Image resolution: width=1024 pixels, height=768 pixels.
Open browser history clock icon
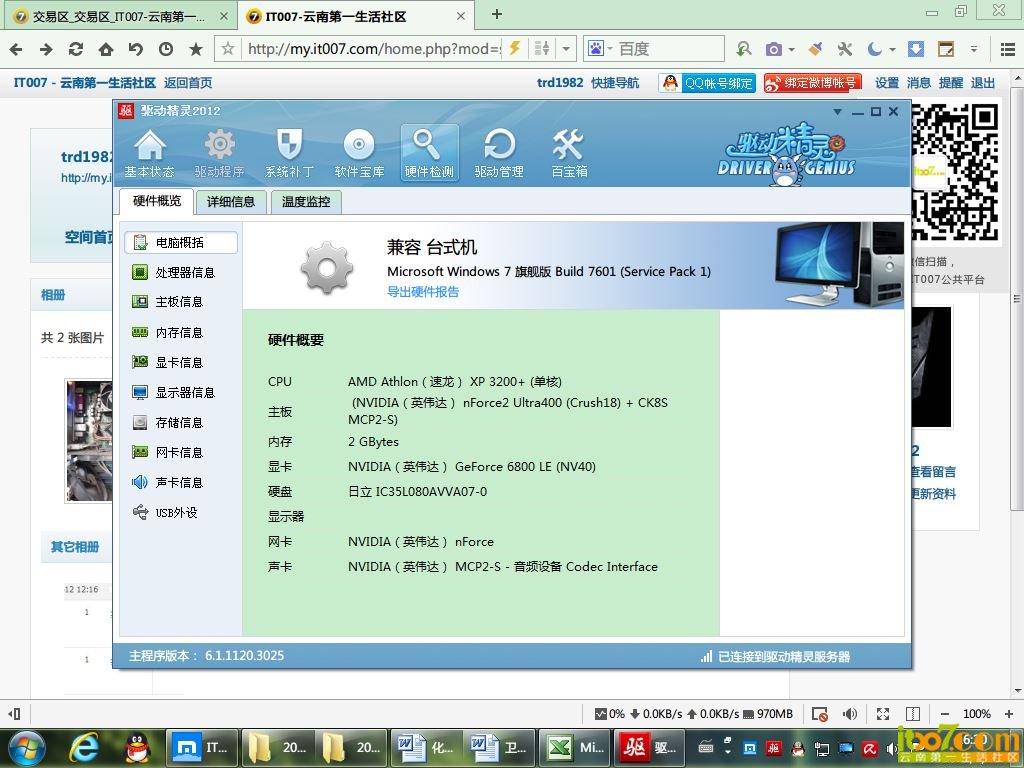[166, 49]
